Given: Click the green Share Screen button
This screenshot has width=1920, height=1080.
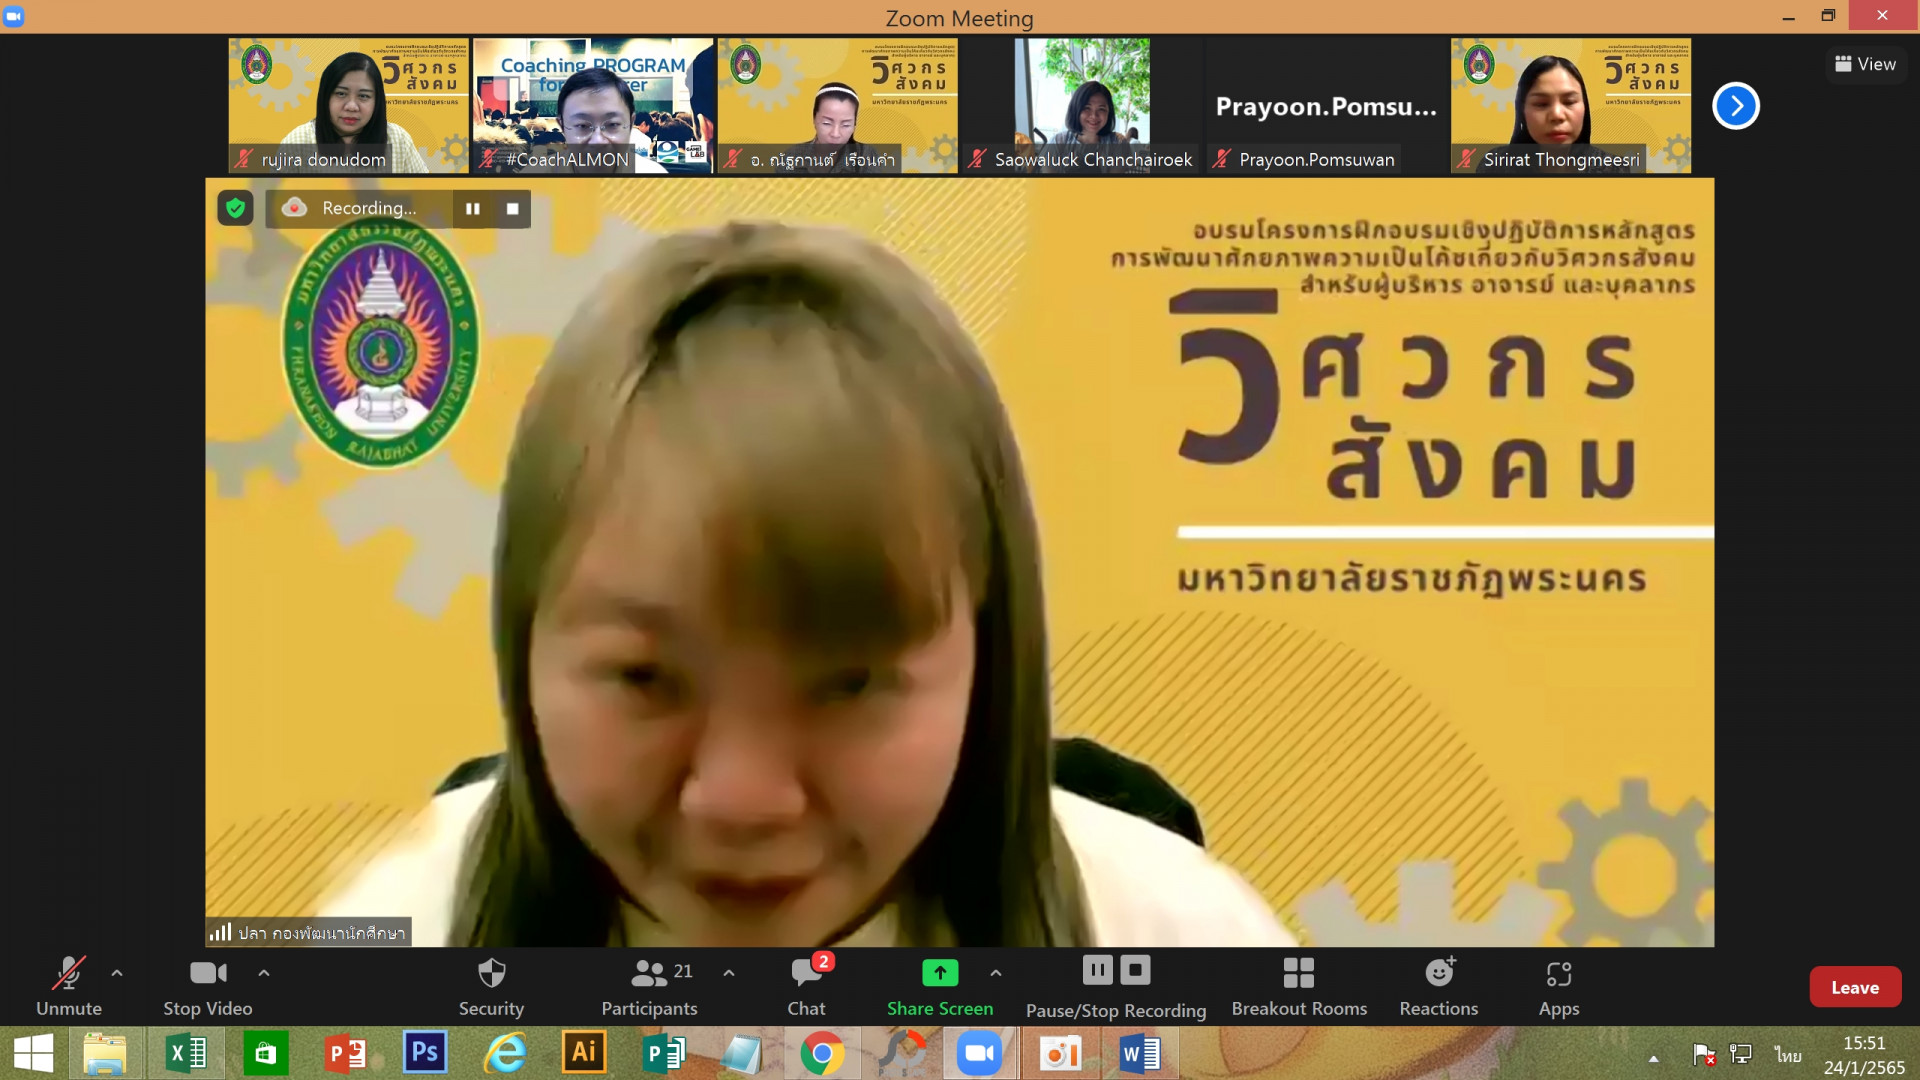Looking at the screenshot, I should 940,987.
